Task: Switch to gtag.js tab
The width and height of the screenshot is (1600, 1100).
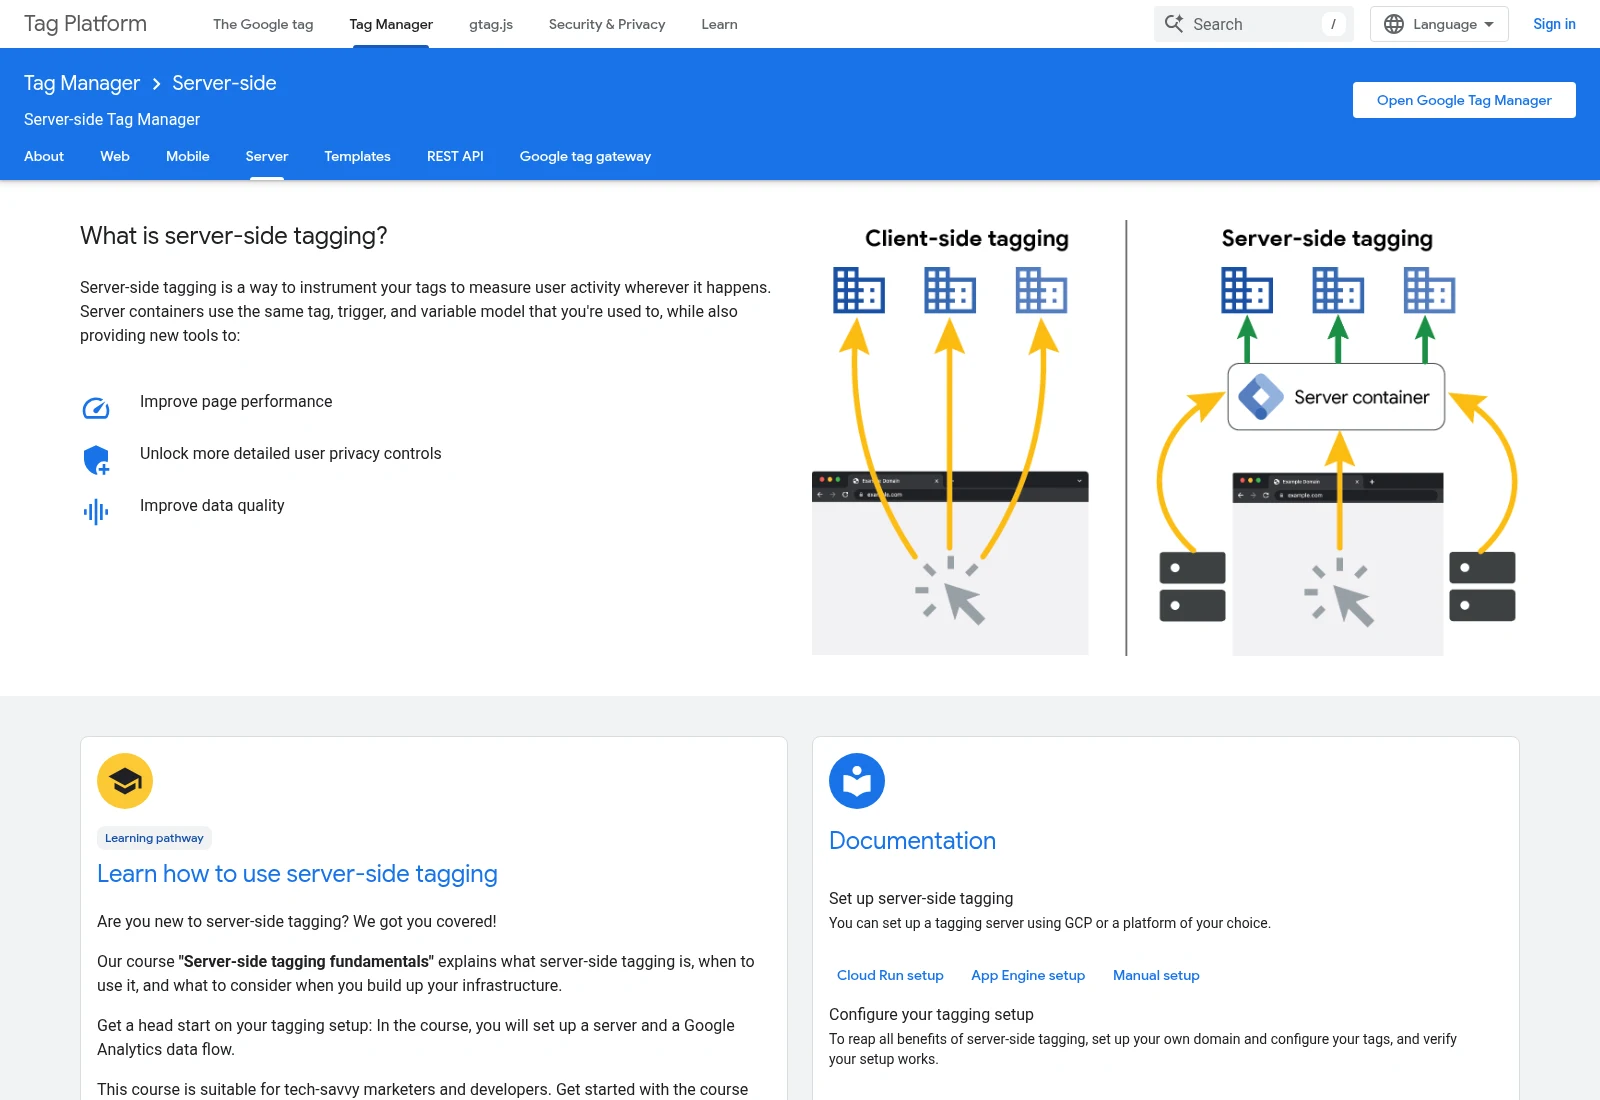Action: coord(491,24)
